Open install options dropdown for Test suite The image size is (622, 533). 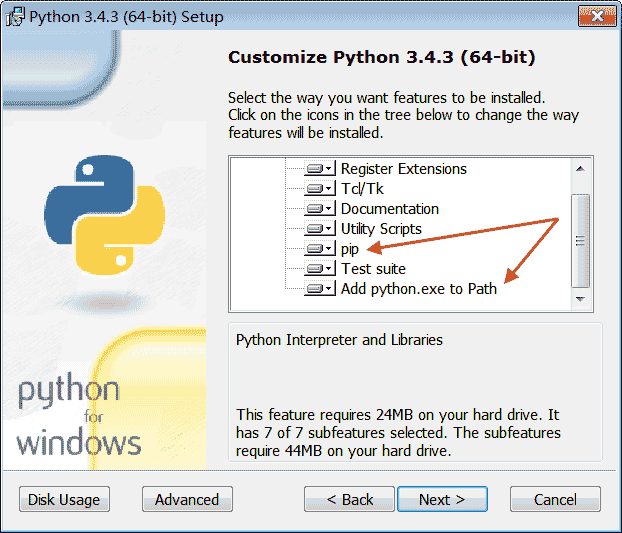coord(320,269)
